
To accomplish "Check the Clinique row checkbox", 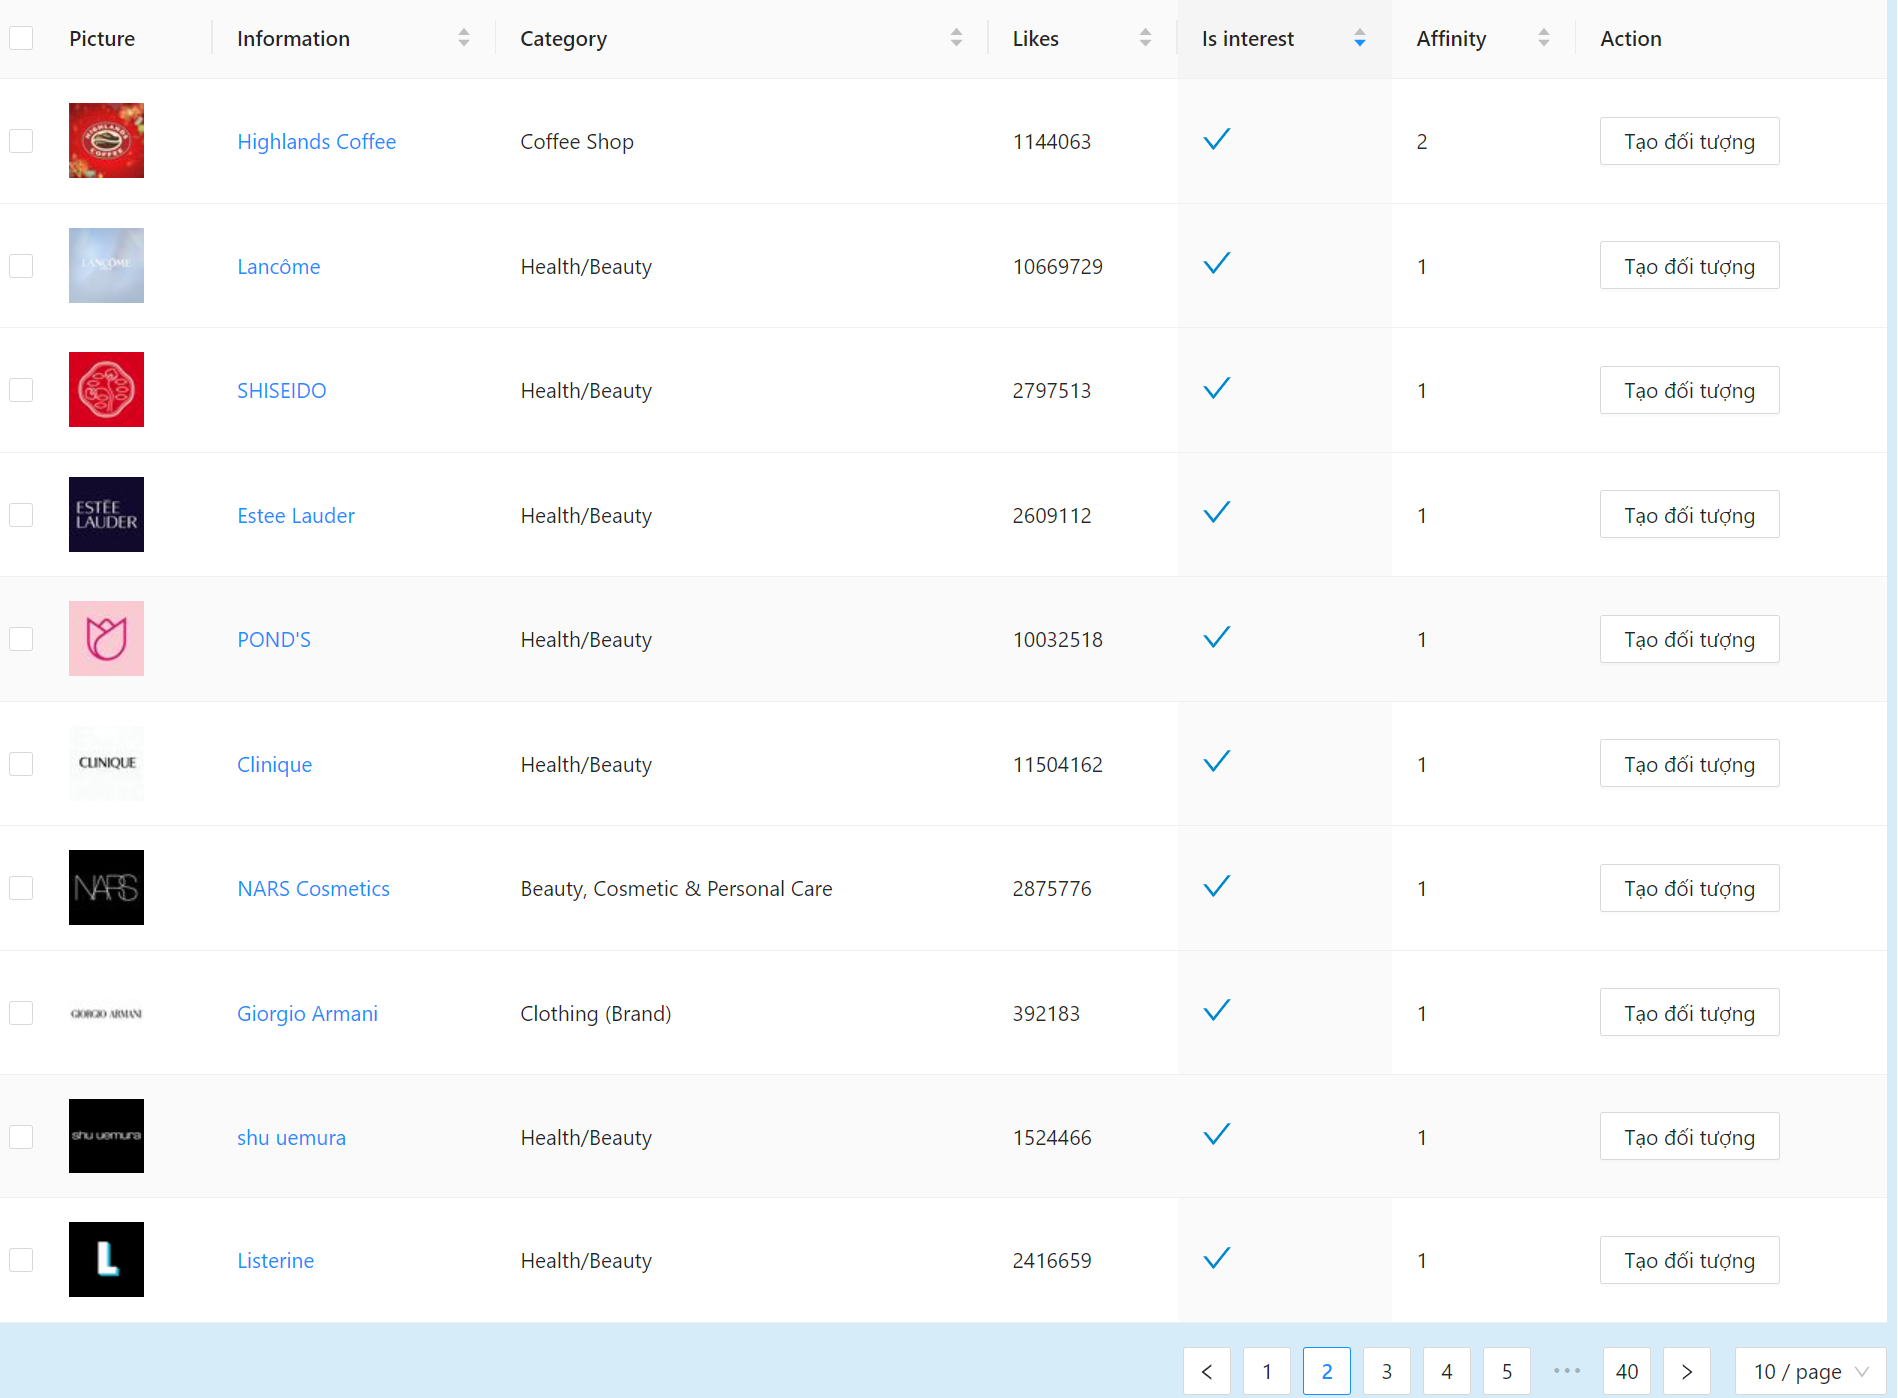I will [x=21, y=764].
